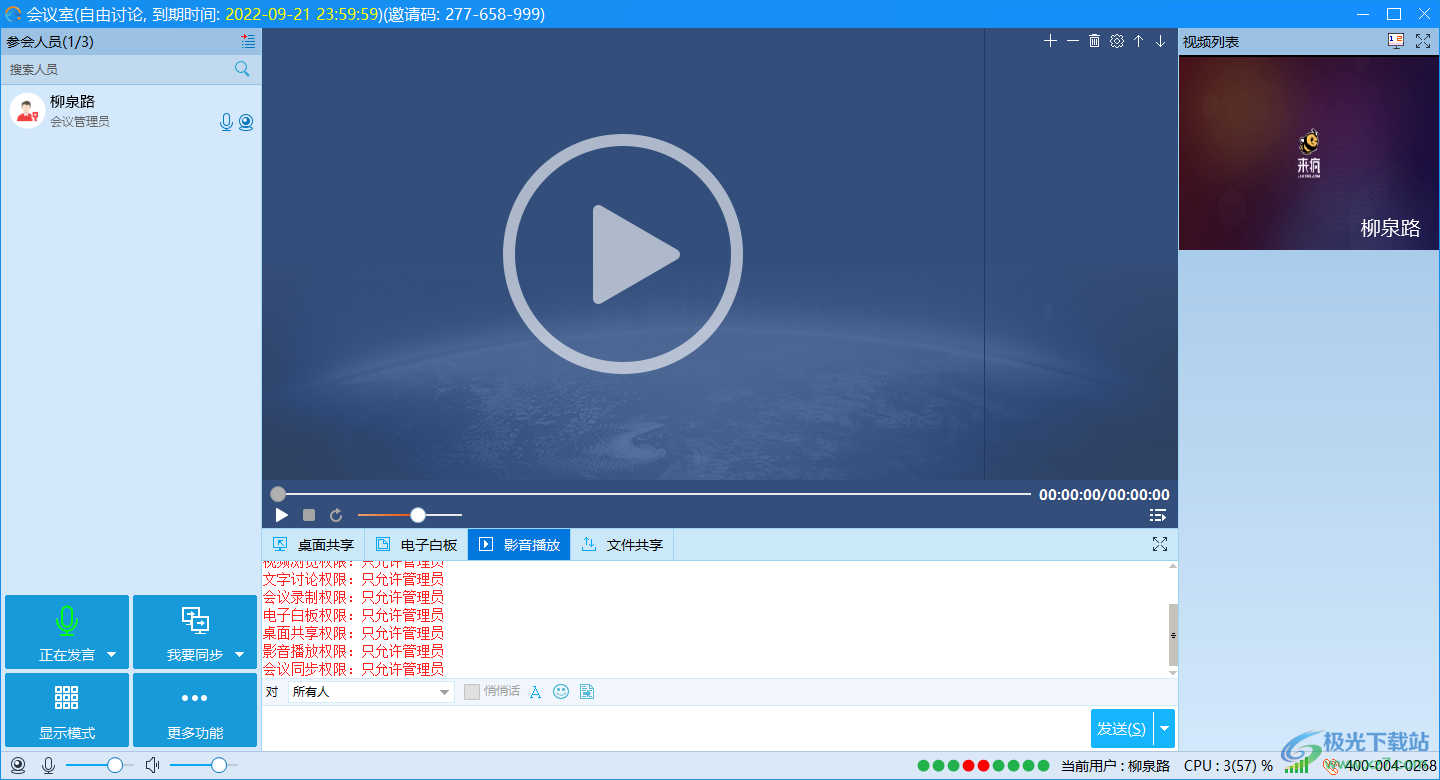Click the search icon in participant search
1440x780 pixels.
(242, 69)
